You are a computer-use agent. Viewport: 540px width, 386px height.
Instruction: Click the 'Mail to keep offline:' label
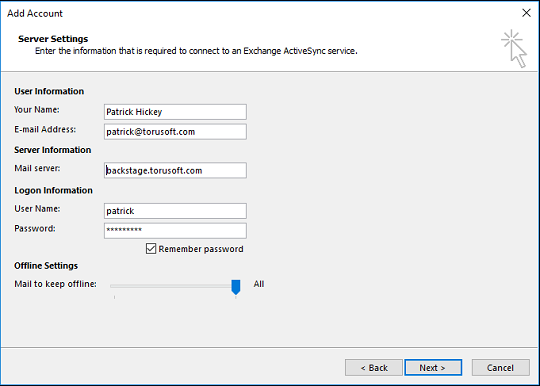(55, 284)
